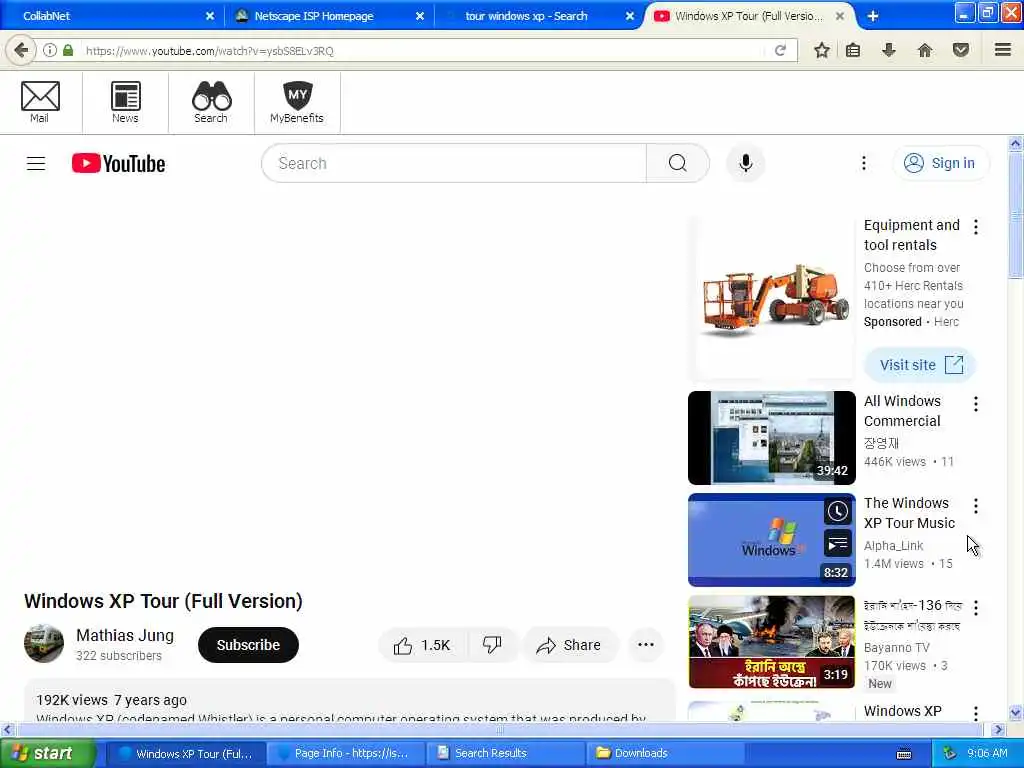Open the YouTube guide menu icon
The image size is (1024, 768).
point(36,163)
